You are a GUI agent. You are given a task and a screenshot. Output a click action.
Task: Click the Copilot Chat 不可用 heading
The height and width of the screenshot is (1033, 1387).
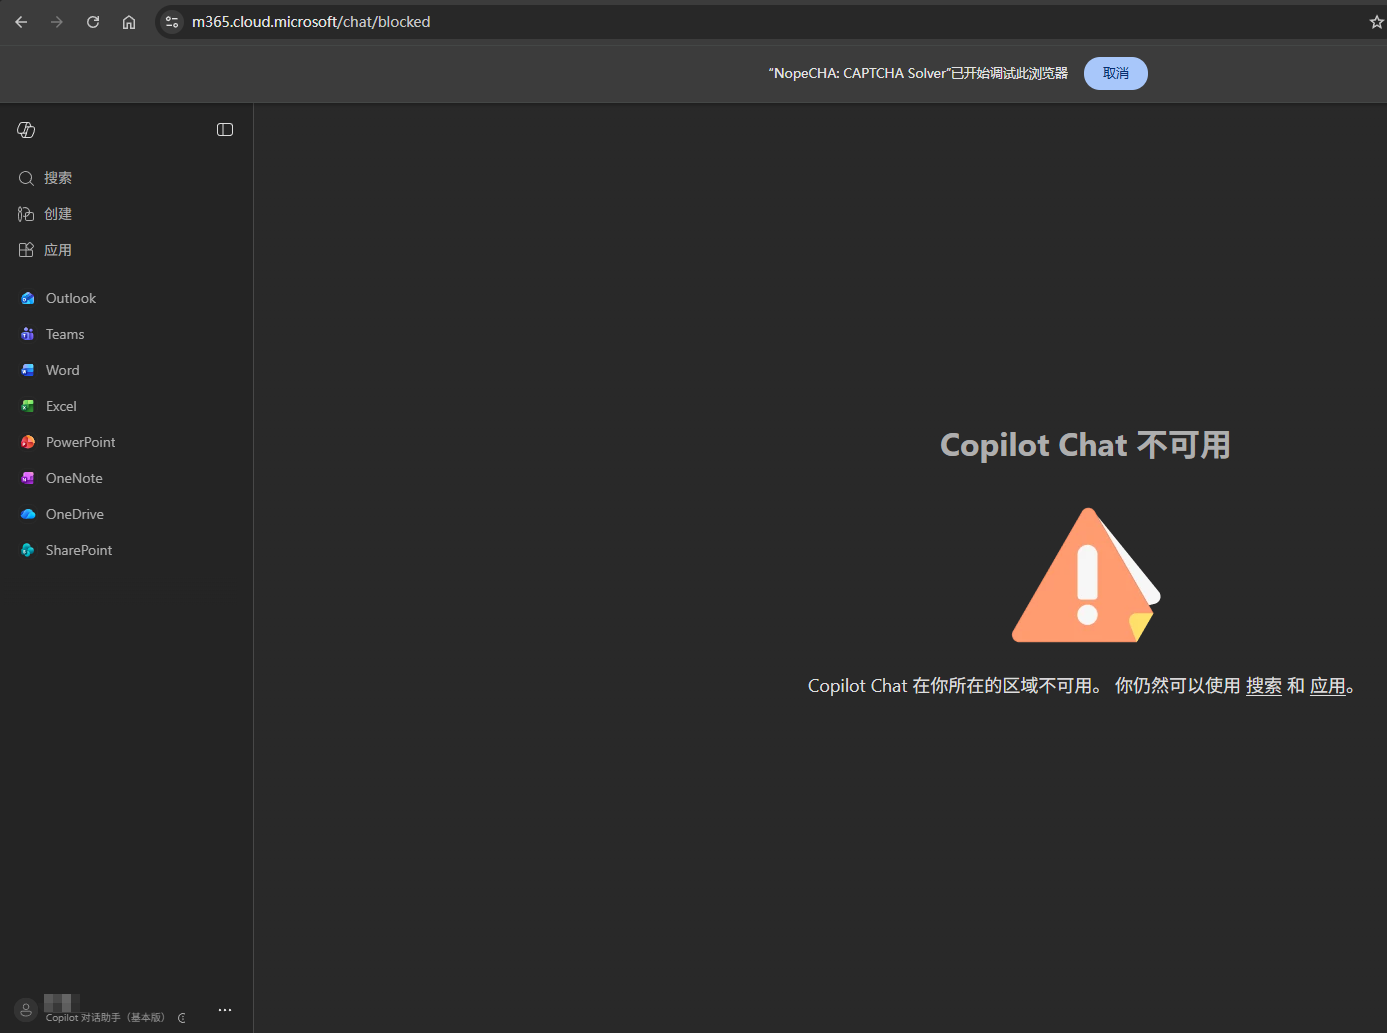point(1086,445)
